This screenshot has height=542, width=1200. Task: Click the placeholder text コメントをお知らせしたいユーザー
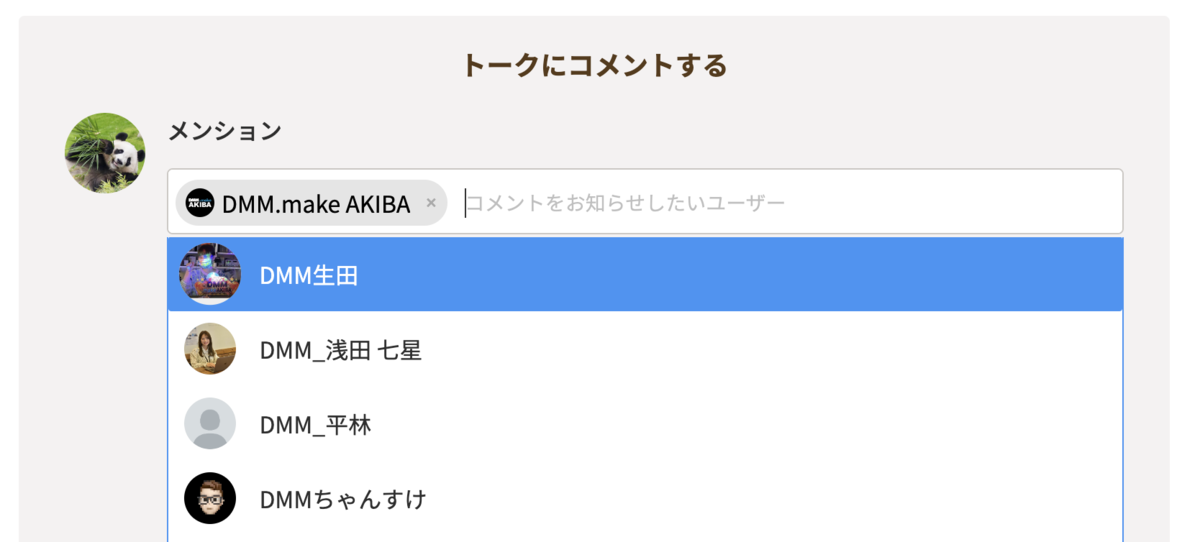(x=626, y=204)
